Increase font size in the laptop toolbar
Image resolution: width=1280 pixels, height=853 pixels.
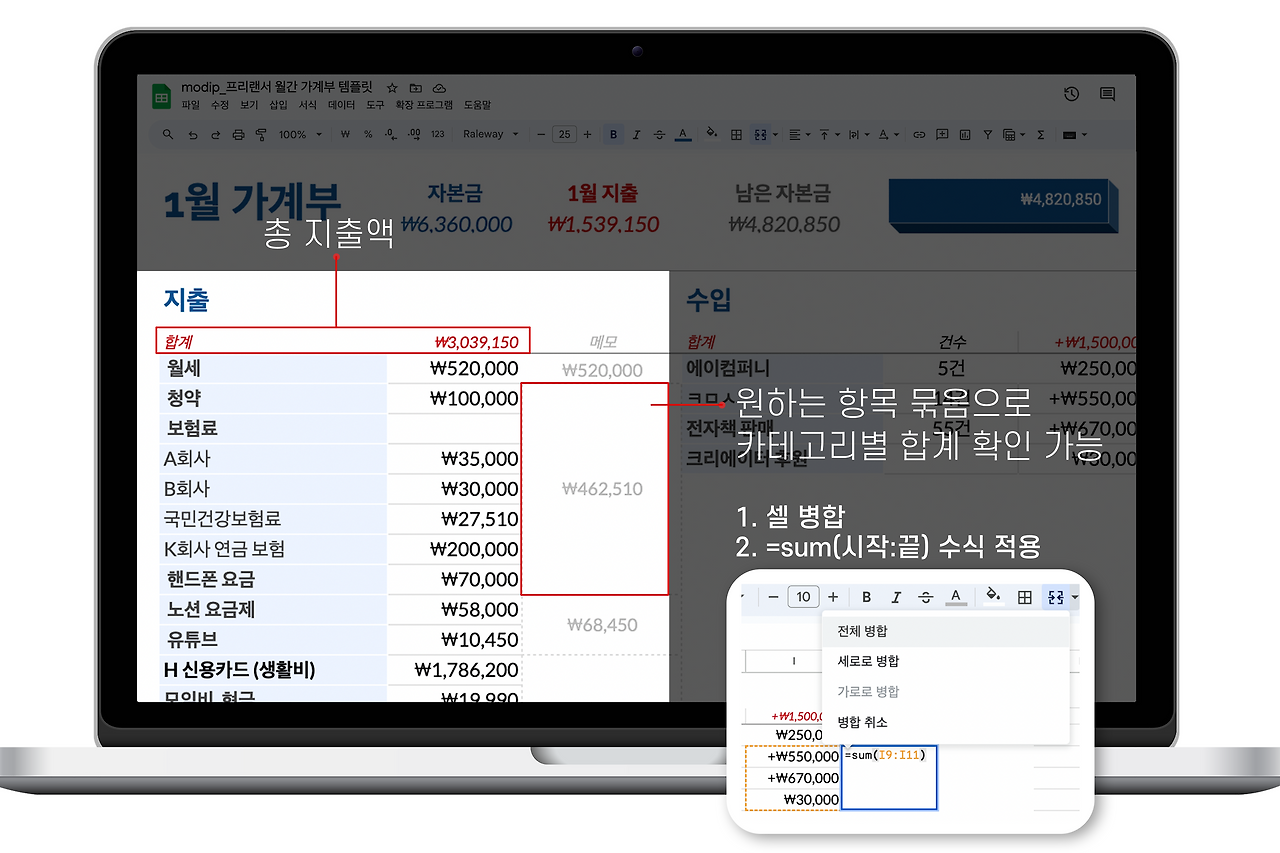tap(587, 134)
